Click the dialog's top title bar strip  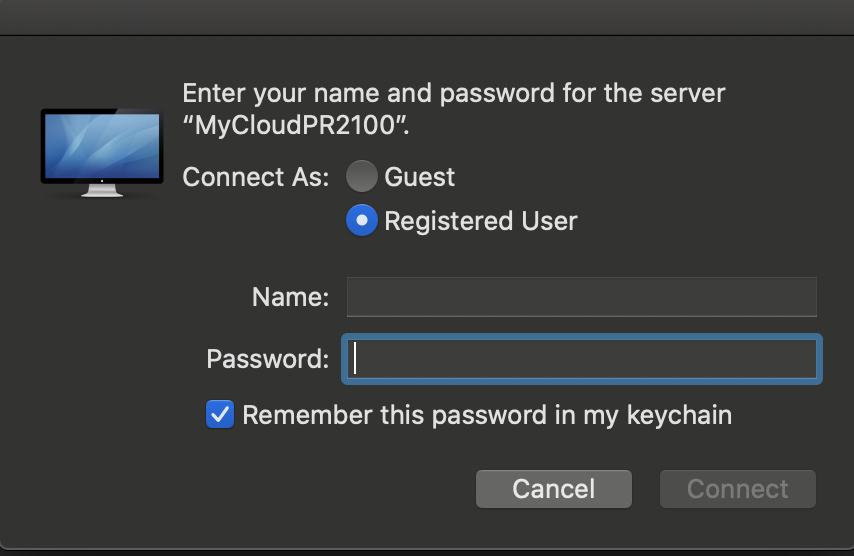pos(427,17)
